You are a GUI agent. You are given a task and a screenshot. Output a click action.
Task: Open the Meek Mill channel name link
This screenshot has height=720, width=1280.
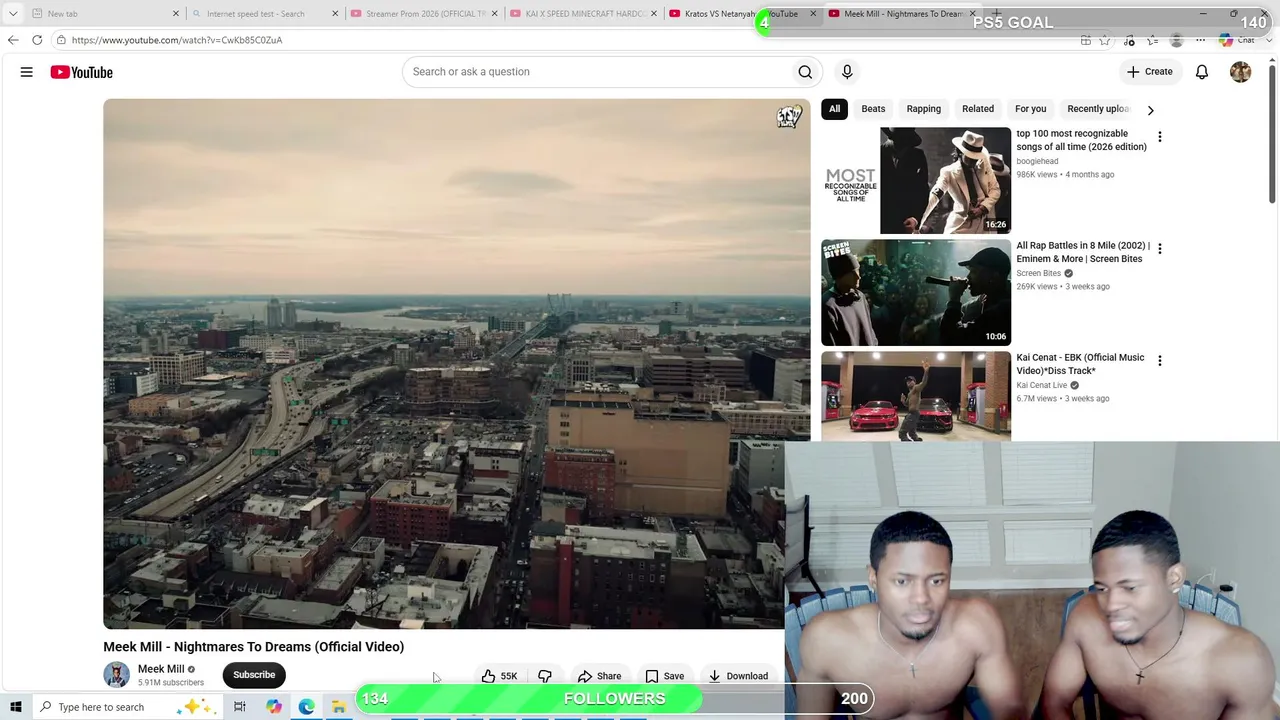tap(161, 669)
